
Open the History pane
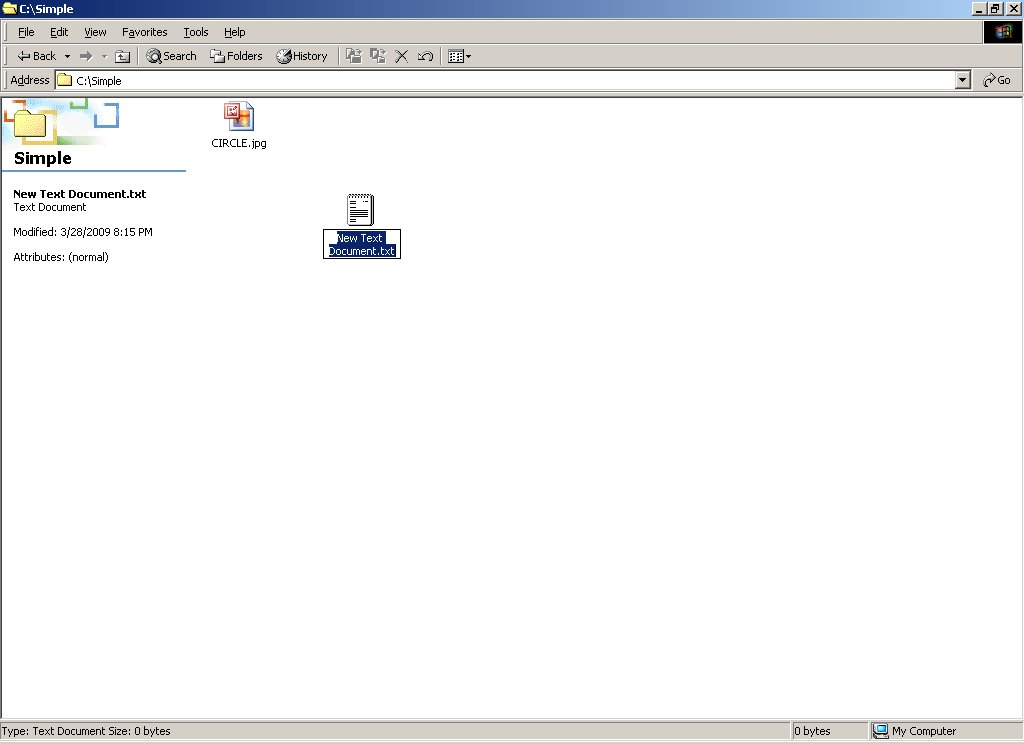302,56
